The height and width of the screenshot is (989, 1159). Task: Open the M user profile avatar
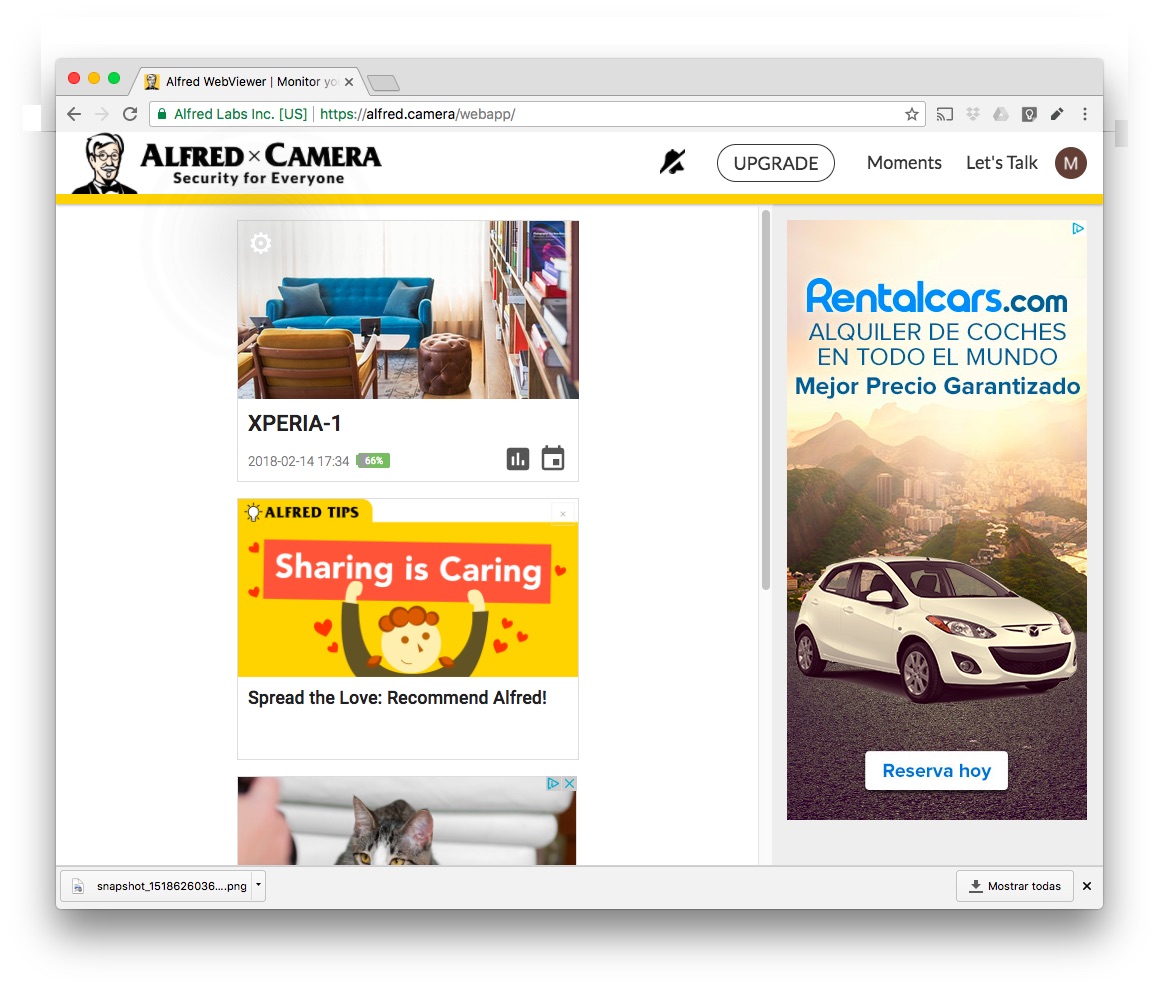(x=1070, y=163)
